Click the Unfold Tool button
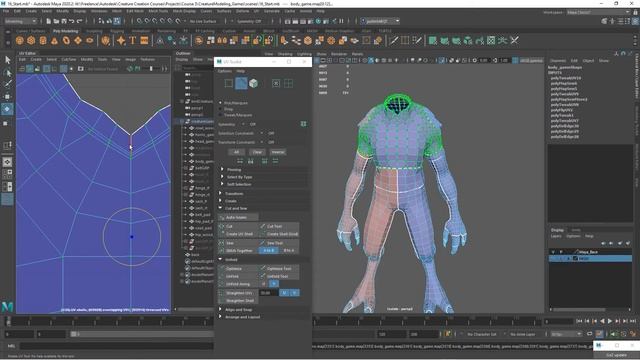 coord(279,276)
